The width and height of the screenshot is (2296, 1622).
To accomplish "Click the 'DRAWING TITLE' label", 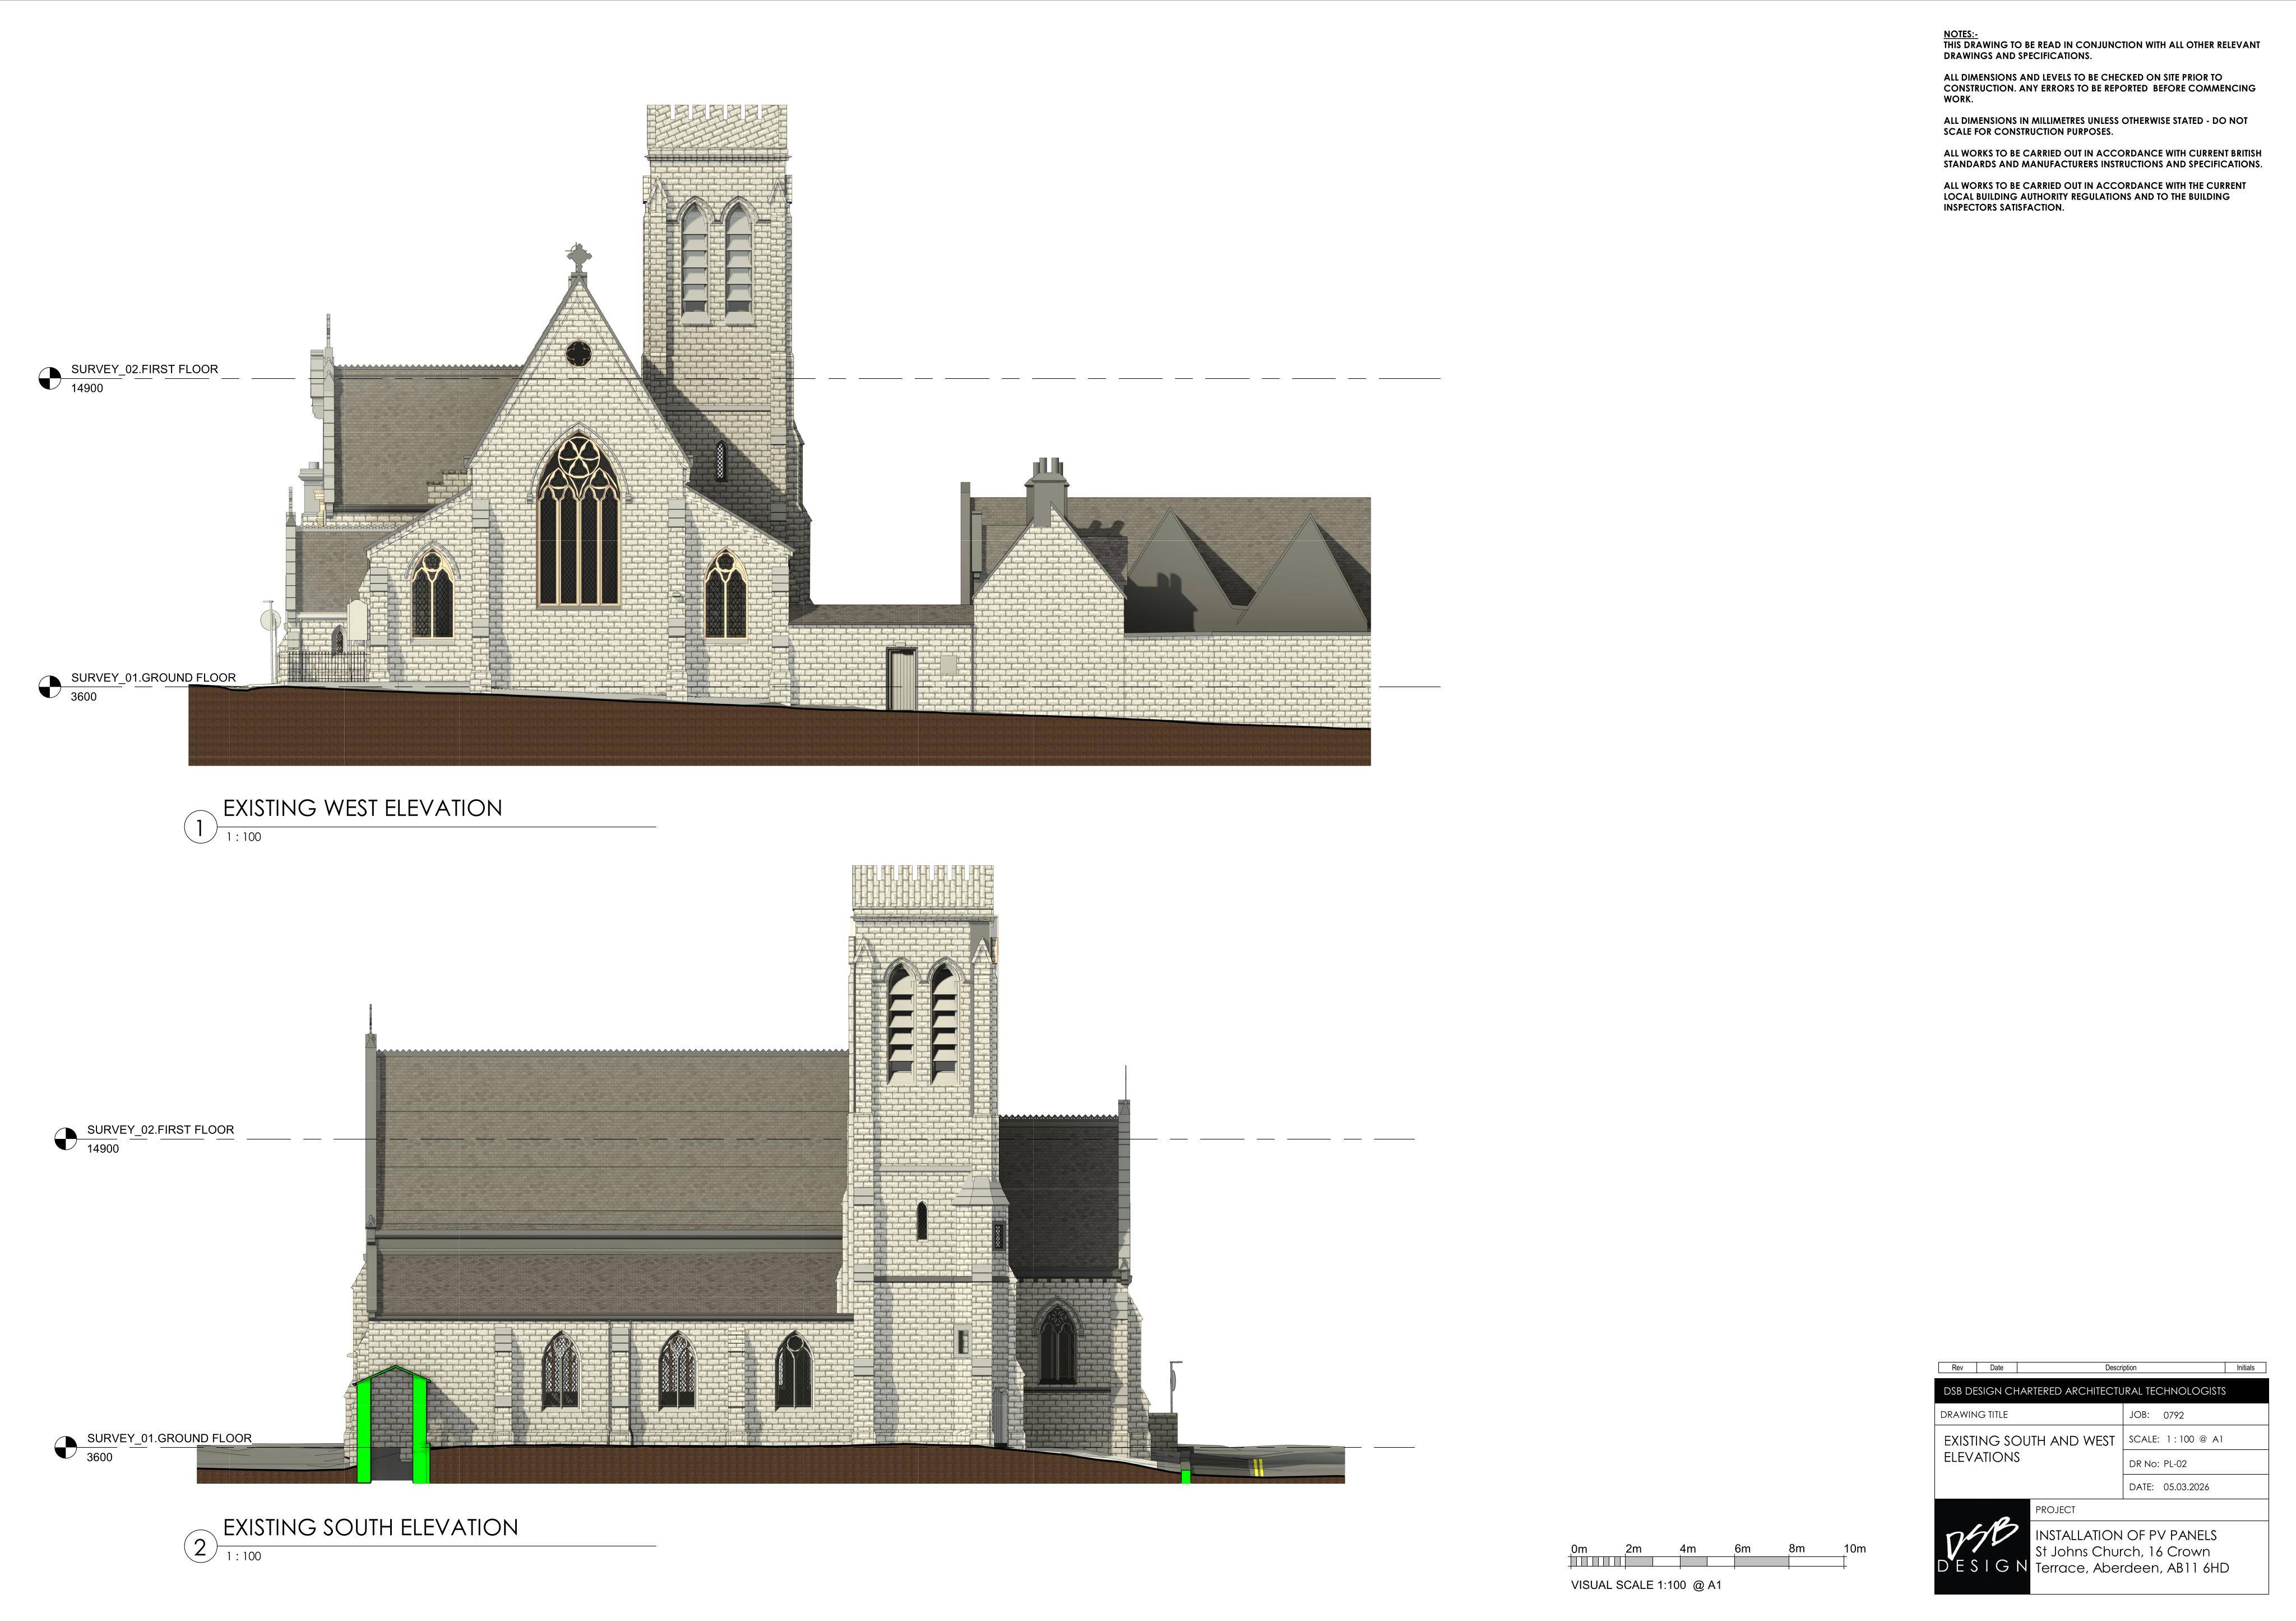I will coord(1974,1415).
